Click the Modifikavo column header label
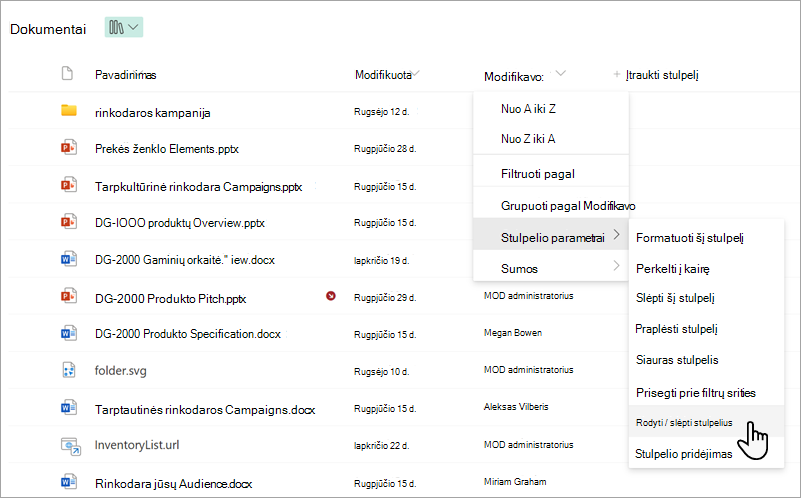 513,77
